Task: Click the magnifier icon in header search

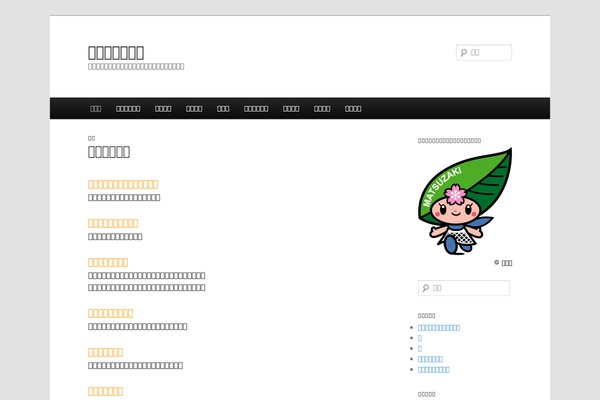Action: (464, 52)
